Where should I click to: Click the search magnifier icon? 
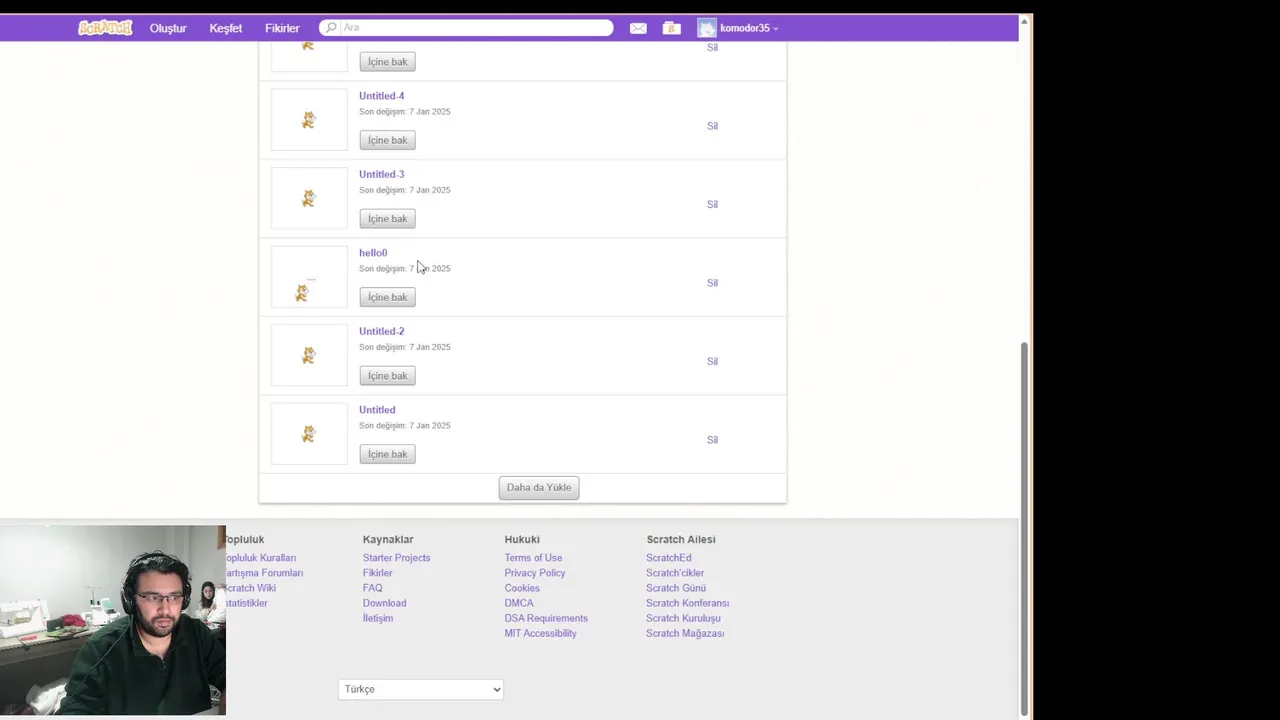pos(331,28)
